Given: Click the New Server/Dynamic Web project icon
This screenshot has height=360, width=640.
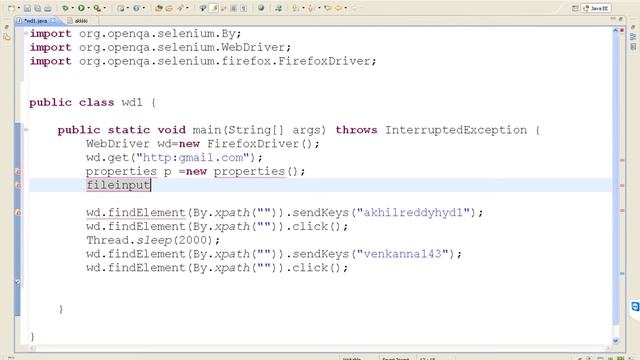Looking at the screenshot, I should click(121, 8).
